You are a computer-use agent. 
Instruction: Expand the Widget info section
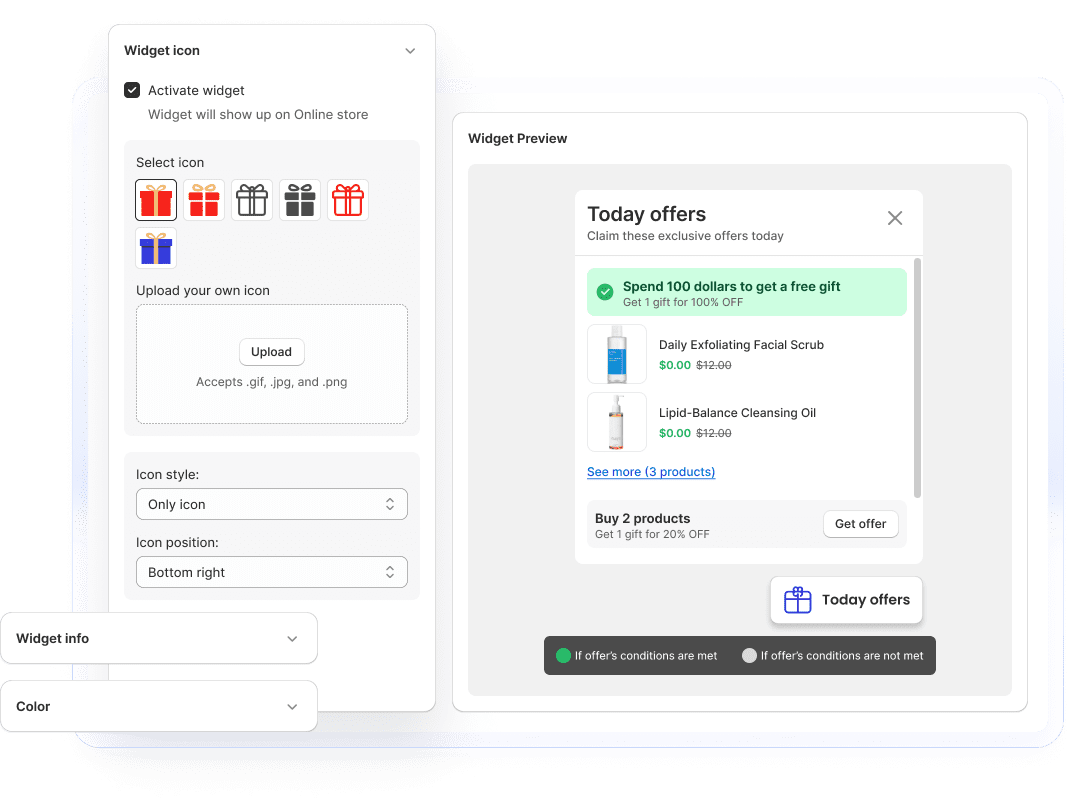[292, 639]
